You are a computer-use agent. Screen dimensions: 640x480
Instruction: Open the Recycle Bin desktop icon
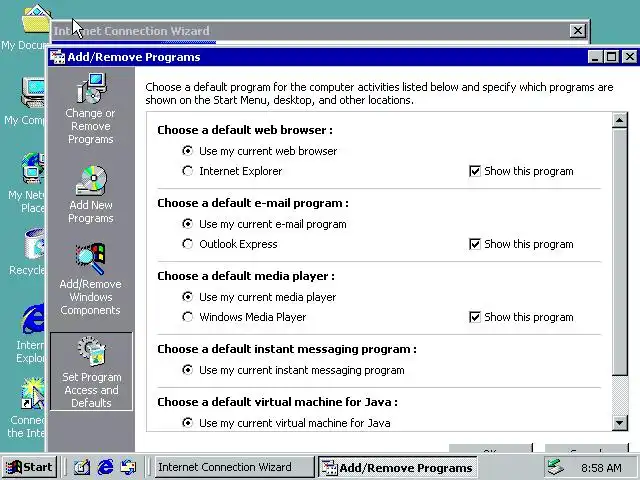pyautogui.click(x=29, y=252)
